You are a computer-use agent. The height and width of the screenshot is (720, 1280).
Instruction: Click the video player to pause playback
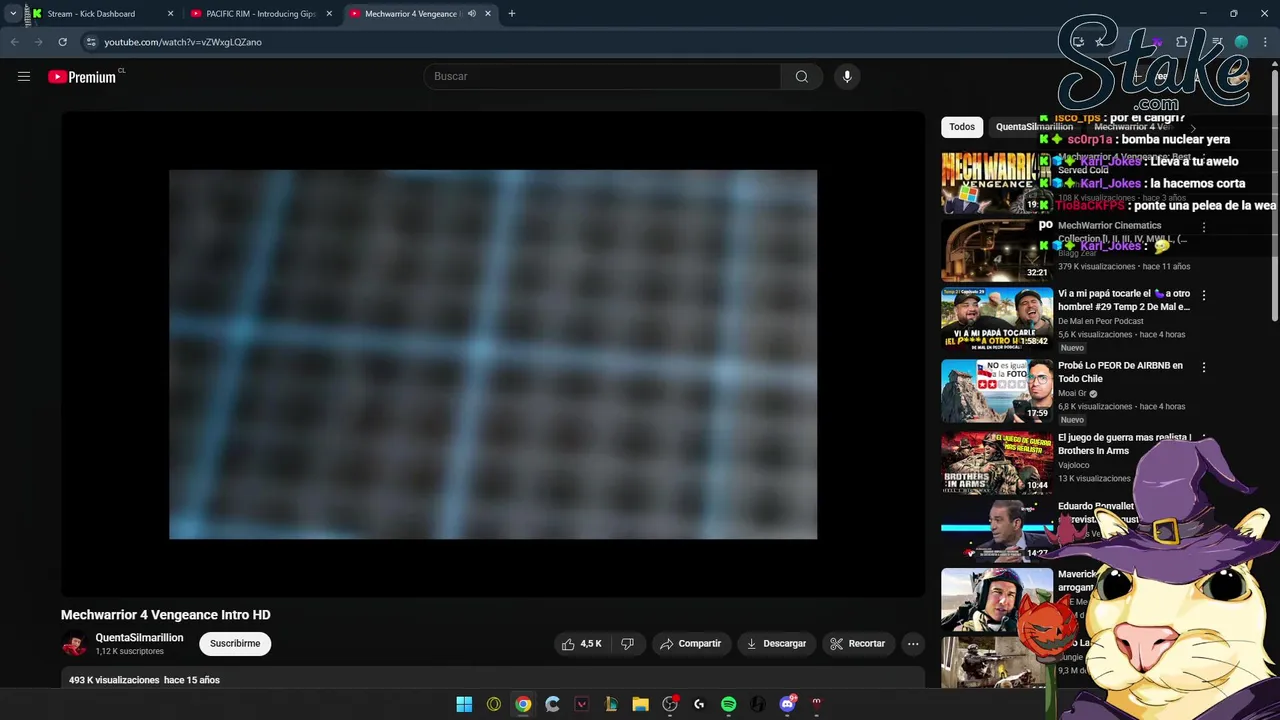click(x=493, y=354)
